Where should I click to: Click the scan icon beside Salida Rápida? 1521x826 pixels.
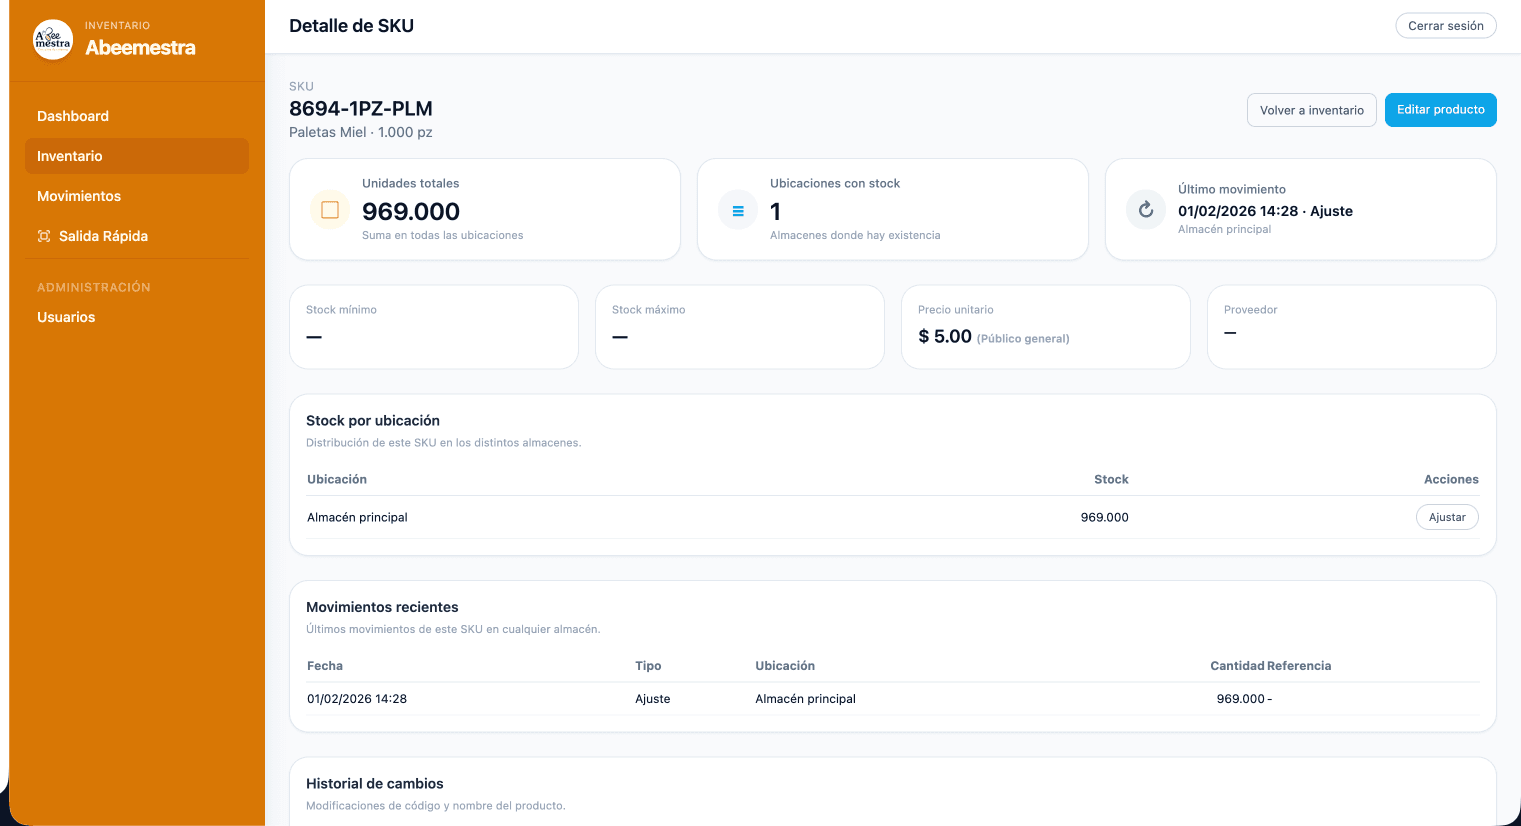point(44,236)
